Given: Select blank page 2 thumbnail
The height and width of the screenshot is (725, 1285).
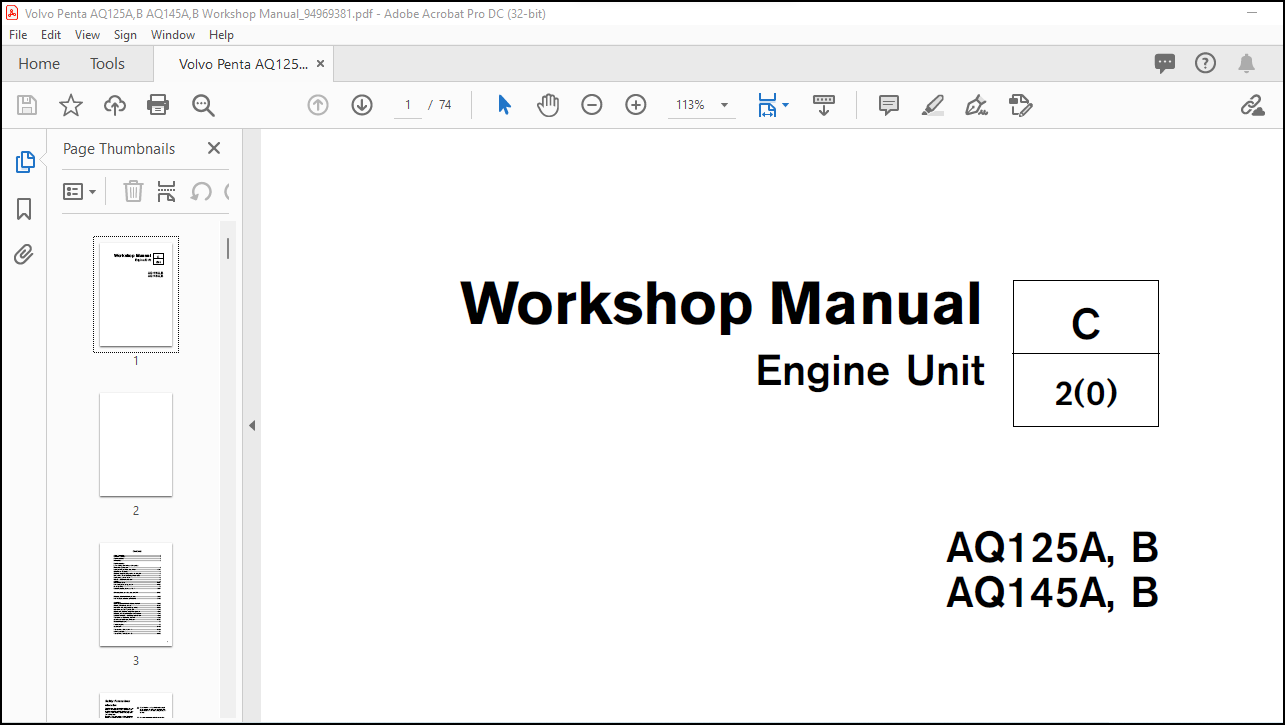Looking at the screenshot, I should coord(136,444).
